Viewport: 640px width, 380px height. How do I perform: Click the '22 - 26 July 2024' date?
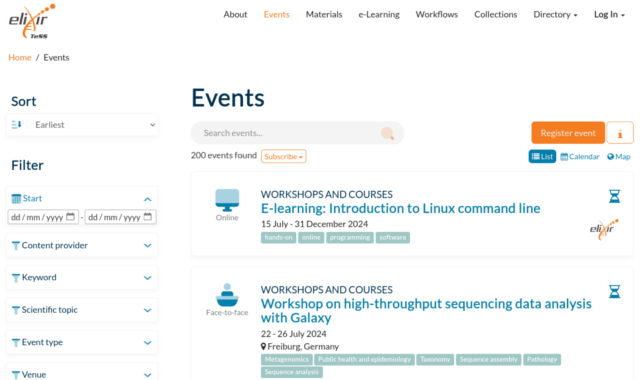(x=293, y=334)
